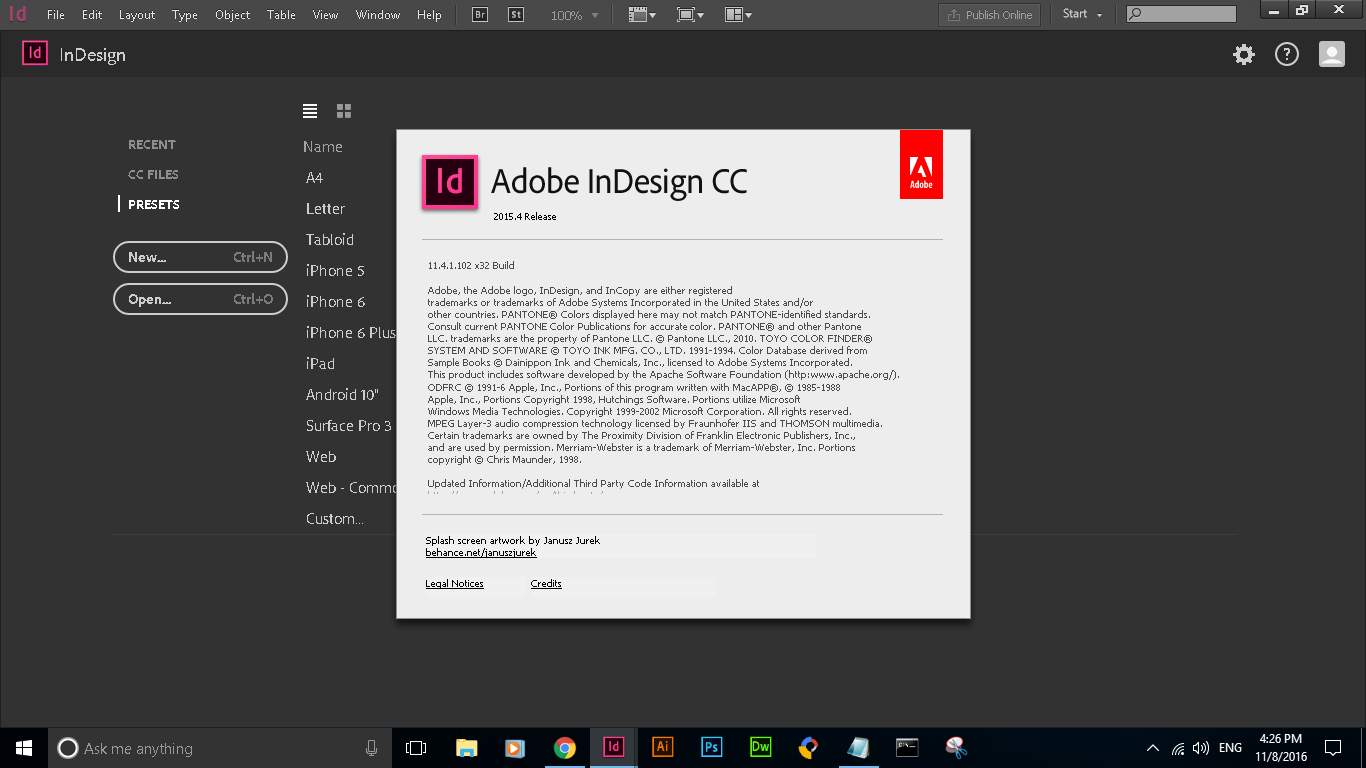Image resolution: width=1366 pixels, height=768 pixels.
Task: Open the Start workspace switcher dropdown
Action: pyautogui.click(x=1083, y=14)
